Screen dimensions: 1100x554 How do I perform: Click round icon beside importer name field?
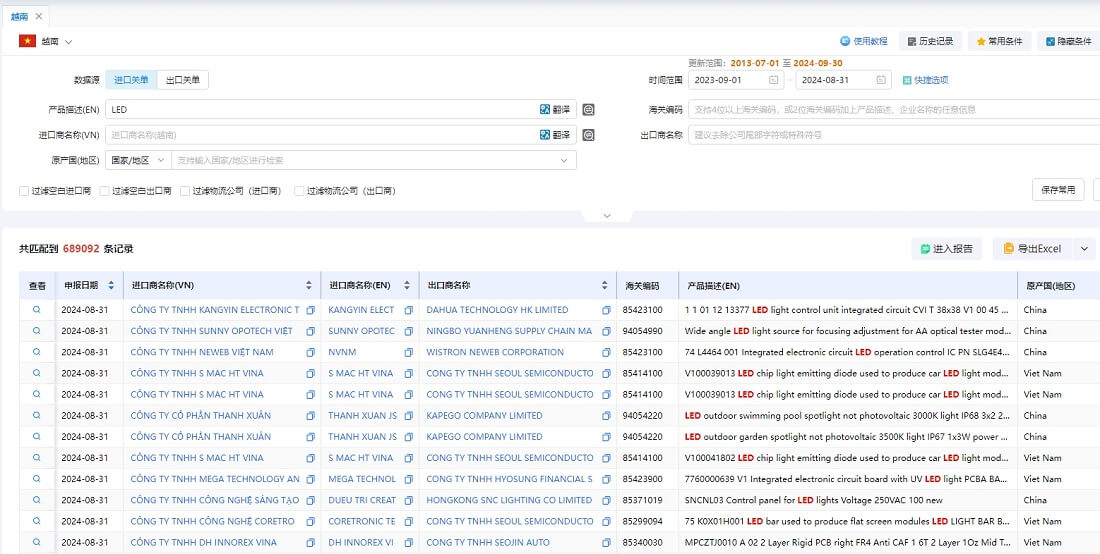tap(589, 135)
